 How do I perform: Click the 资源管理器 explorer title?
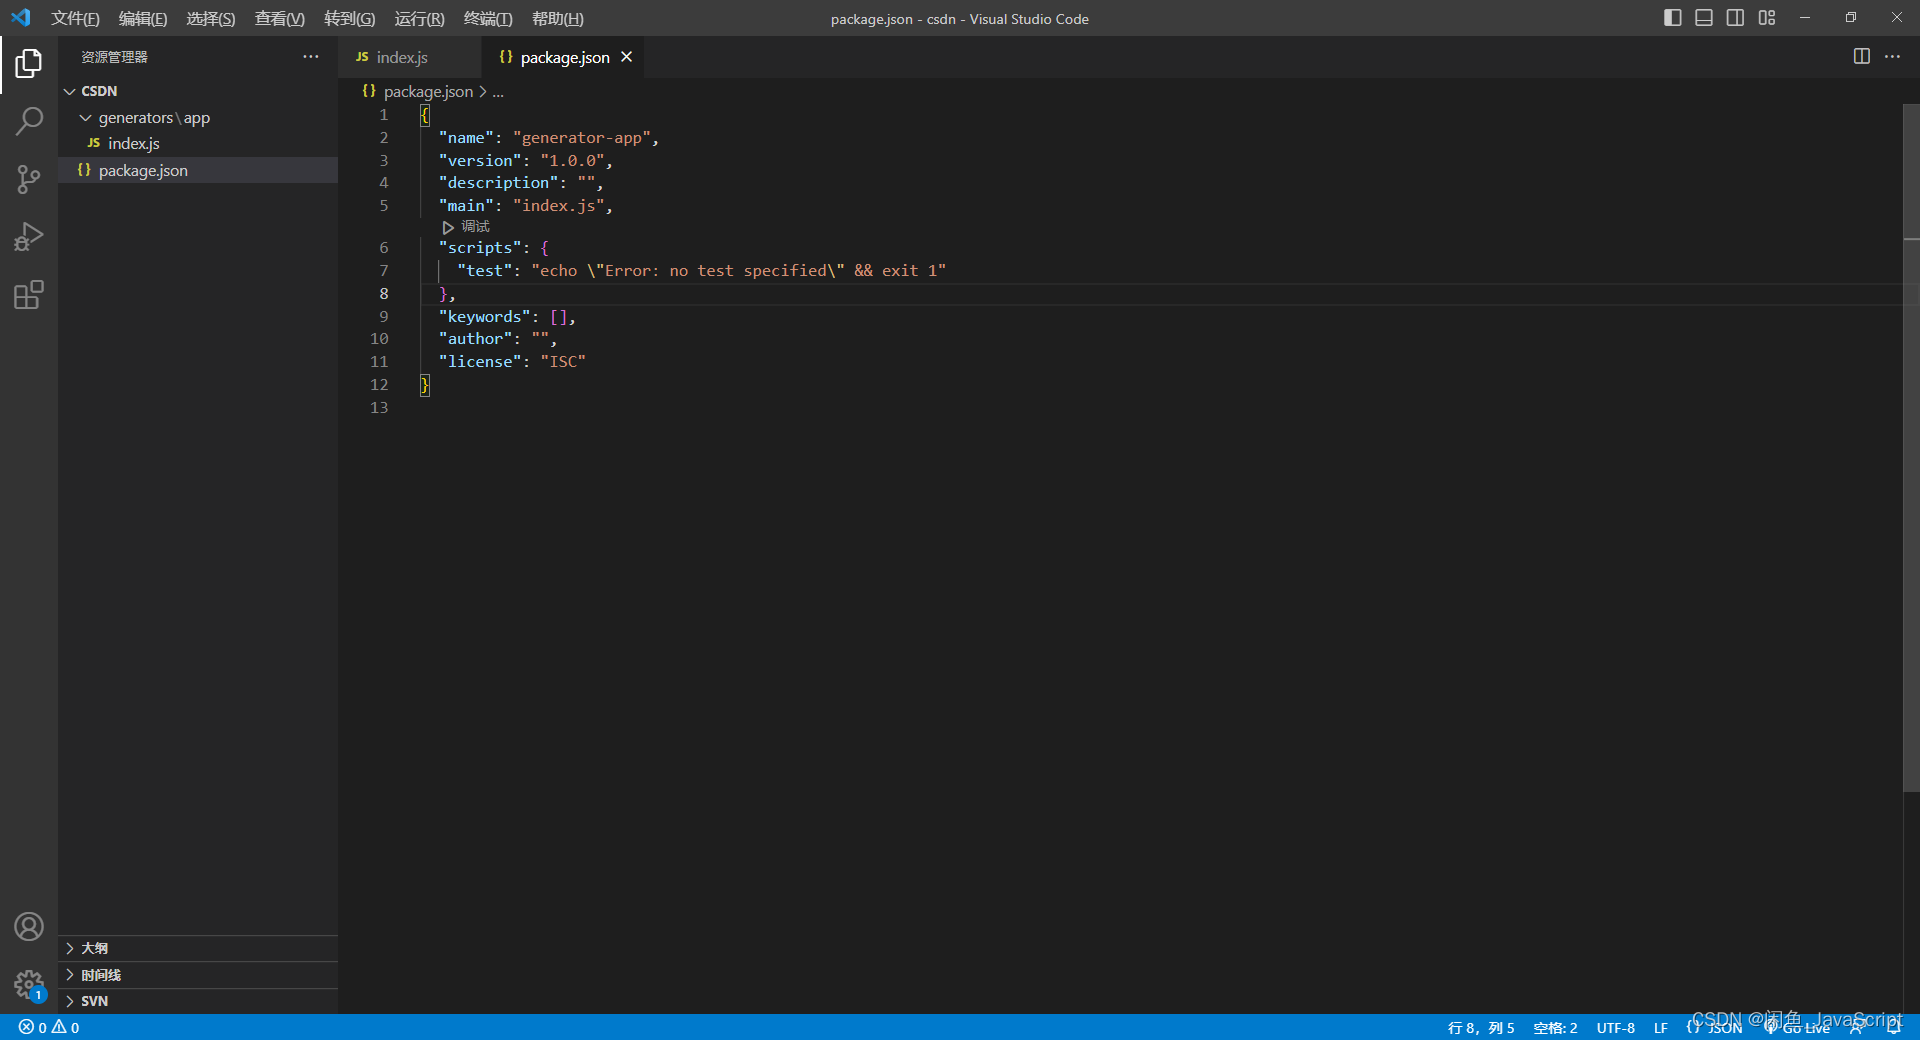[x=114, y=57]
